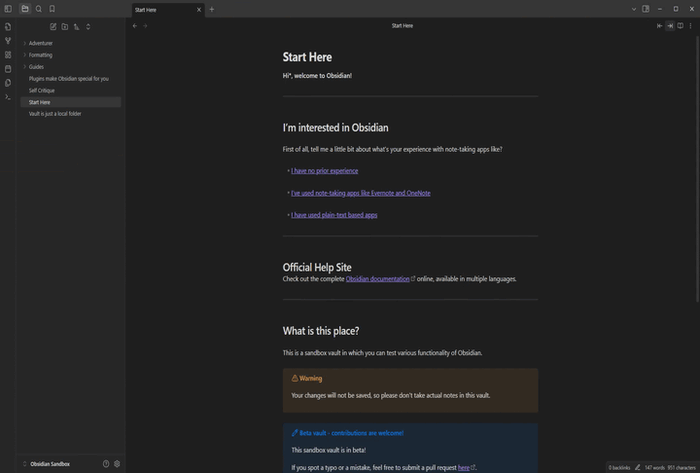Create a new folder icon
The width and height of the screenshot is (700, 473).
pos(65,27)
